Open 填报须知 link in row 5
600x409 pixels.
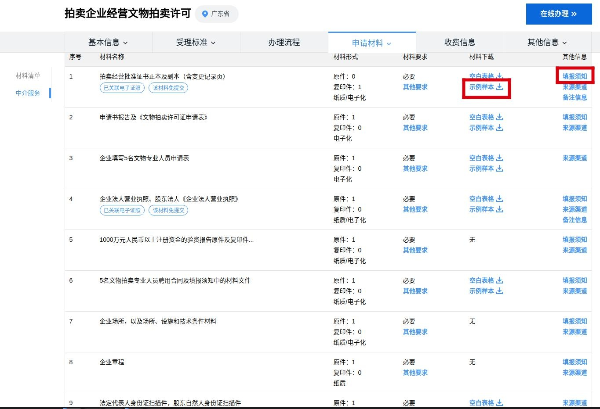[575, 240]
